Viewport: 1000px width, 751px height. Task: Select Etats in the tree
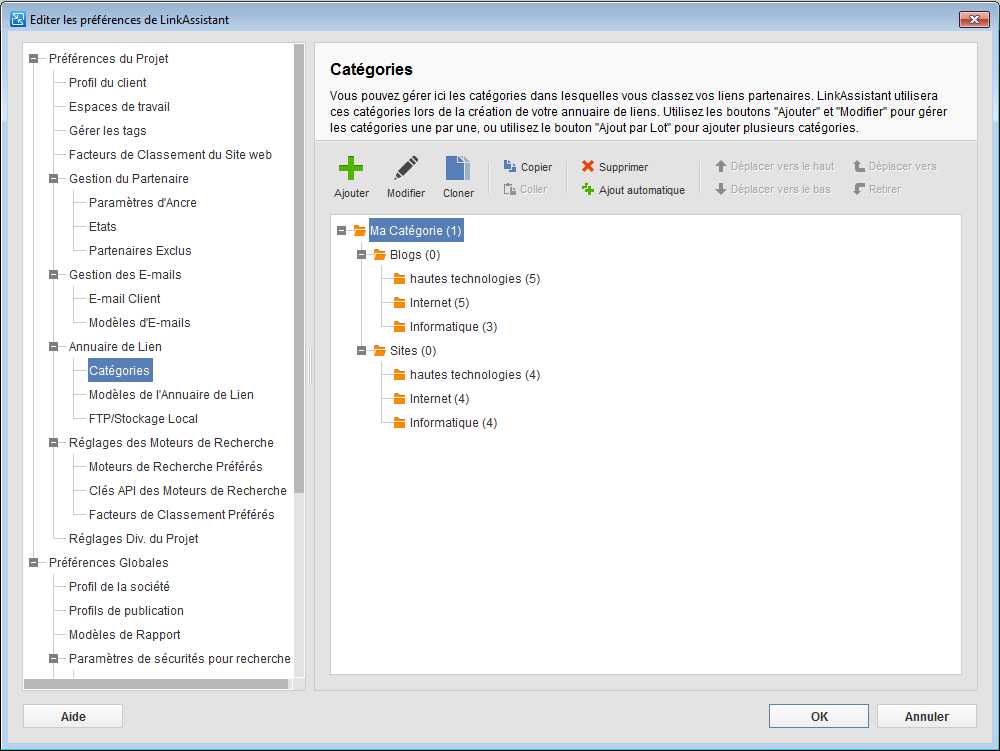coord(103,226)
